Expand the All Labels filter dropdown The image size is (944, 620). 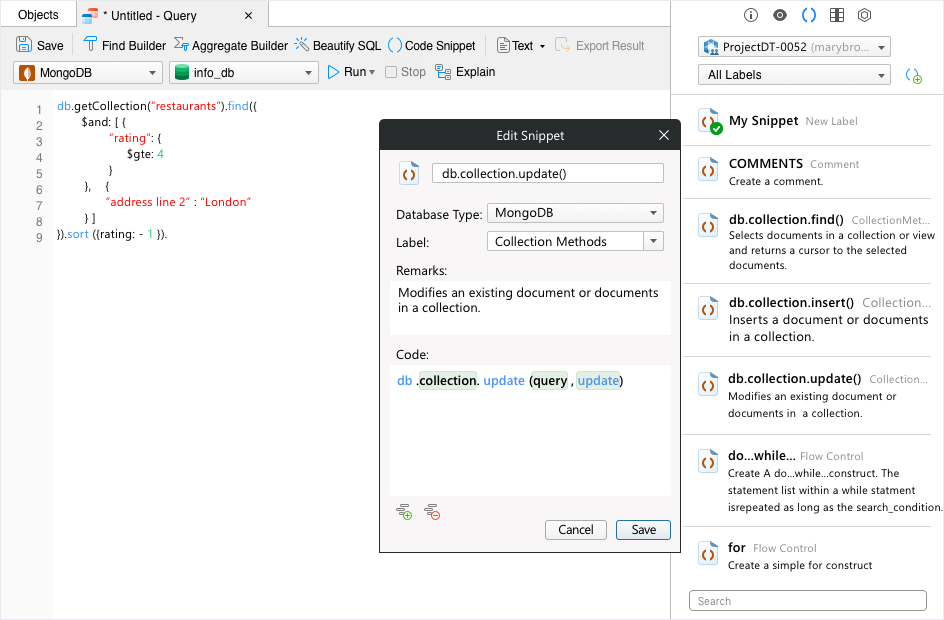tap(794, 75)
